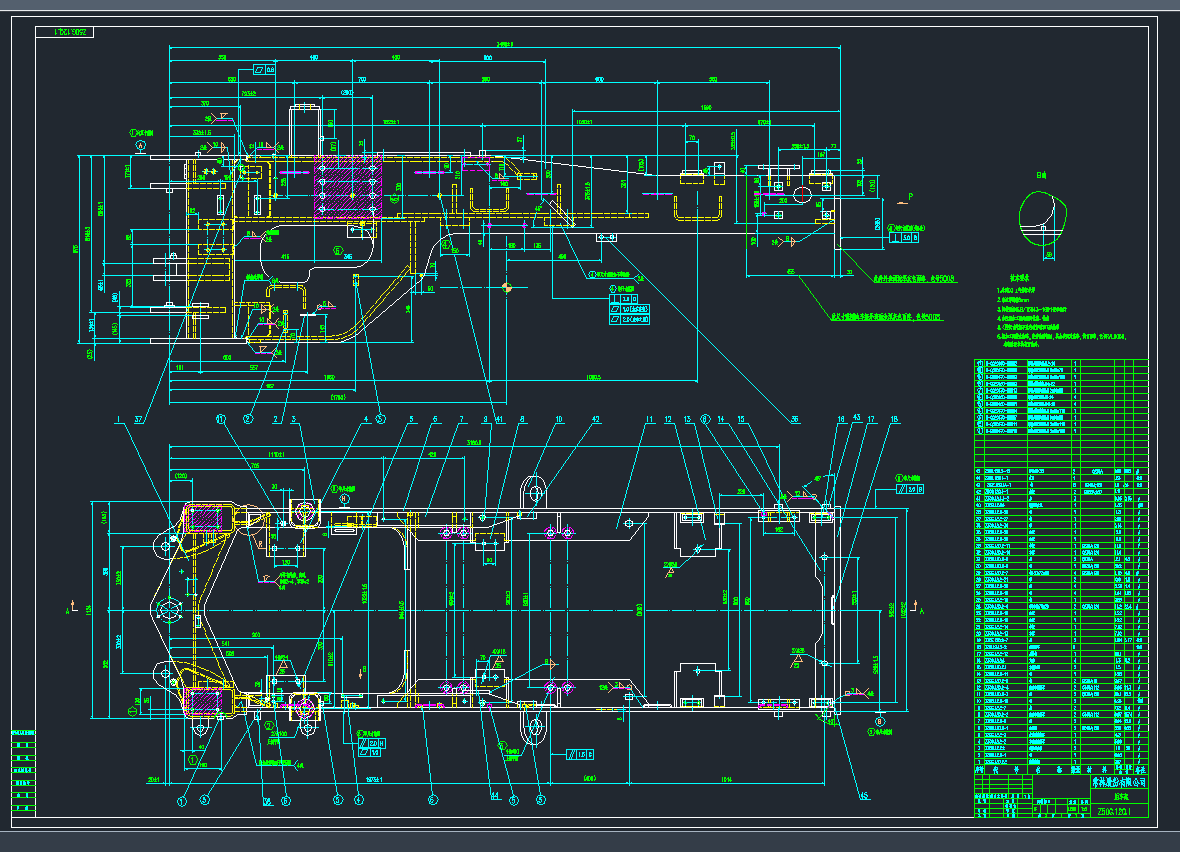Pick part callout number 45 at bottom right
Screen dimensions: 1180x852
click(x=864, y=797)
